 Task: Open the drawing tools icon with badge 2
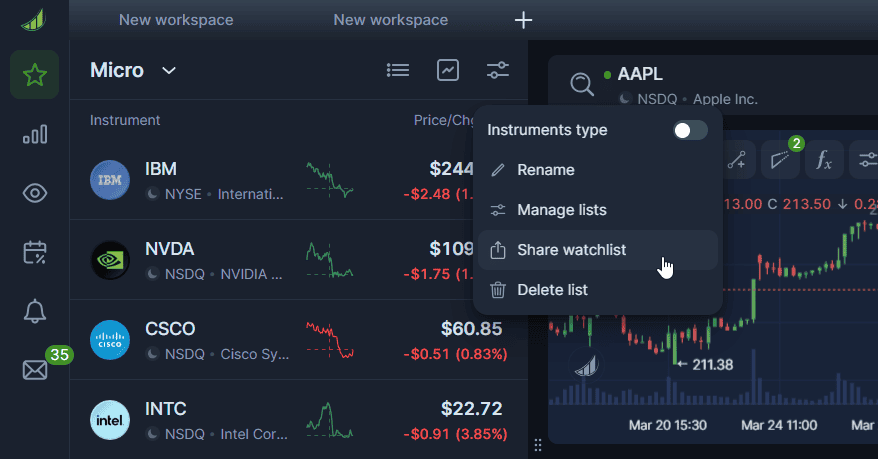(x=781, y=160)
